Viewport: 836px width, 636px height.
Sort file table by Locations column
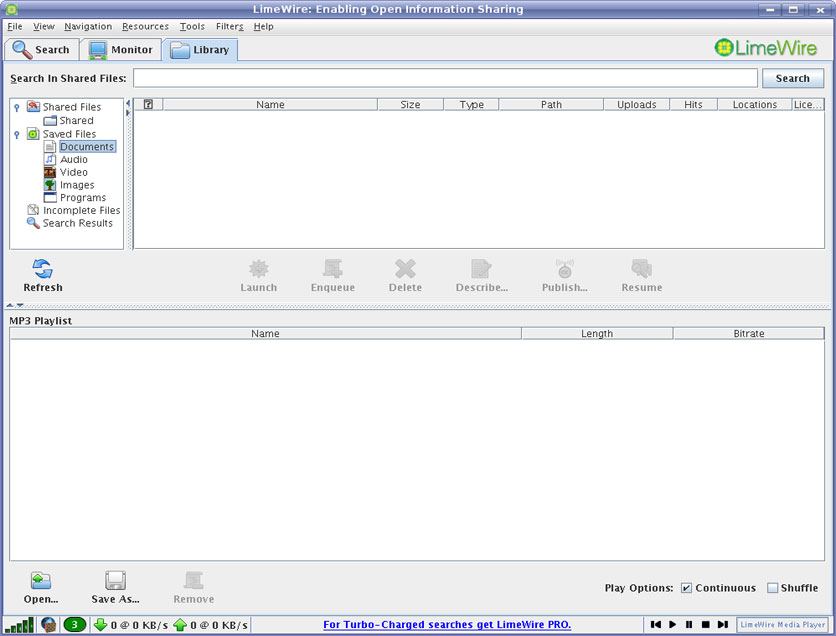754,104
